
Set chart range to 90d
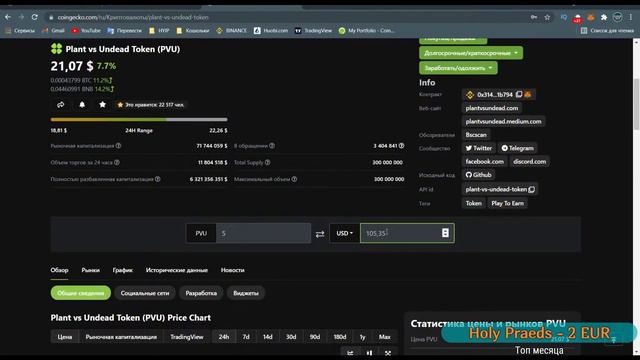click(315, 337)
